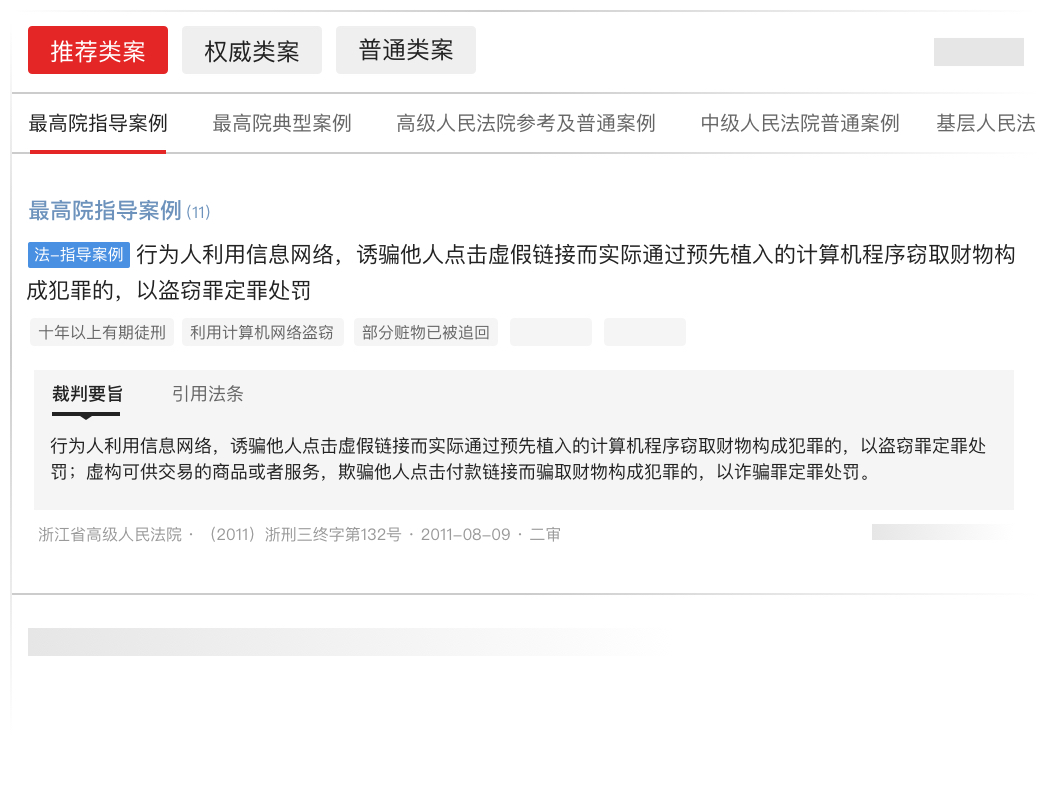Click the 部分赃物已被追回 tag

pyautogui.click(x=426, y=333)
